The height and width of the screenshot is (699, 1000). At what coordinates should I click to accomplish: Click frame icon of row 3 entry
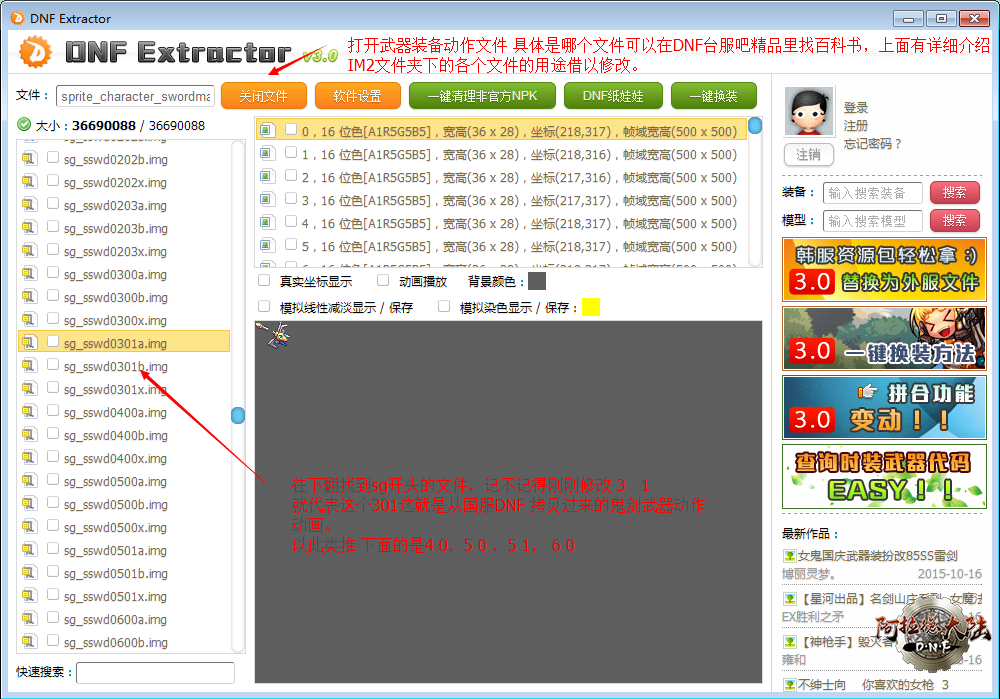point(267,200)
